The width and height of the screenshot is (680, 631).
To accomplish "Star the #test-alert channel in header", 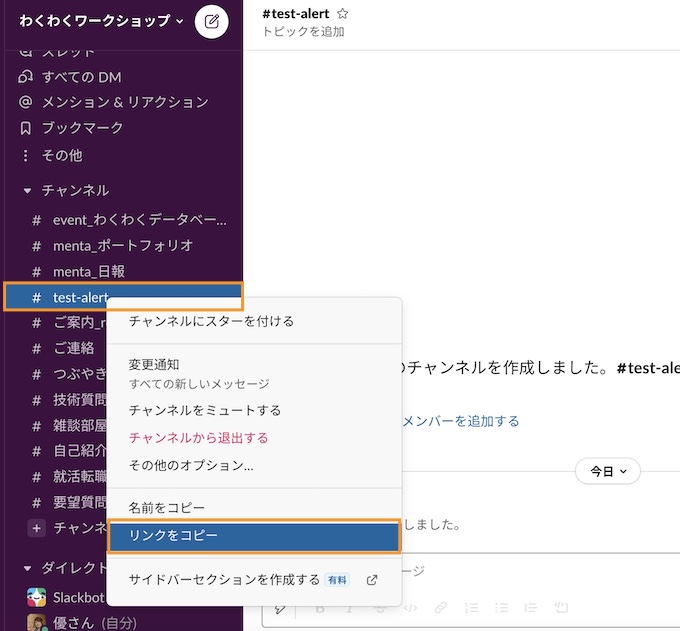I will click(x=343, y=14).
